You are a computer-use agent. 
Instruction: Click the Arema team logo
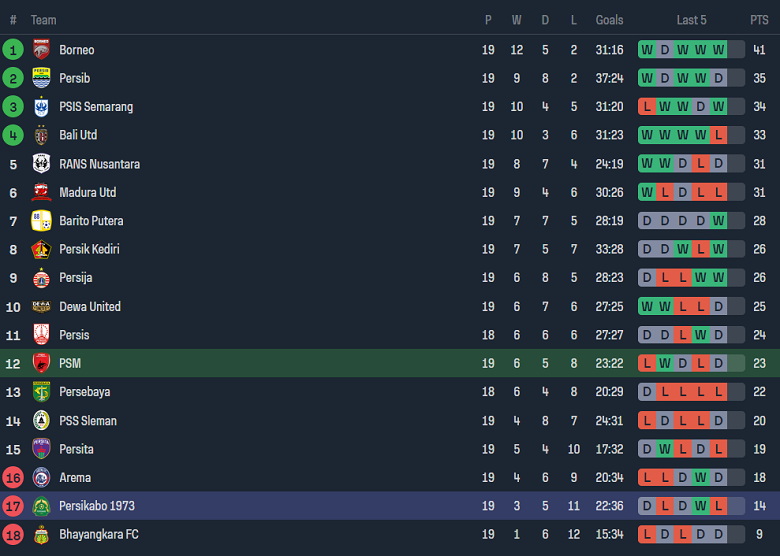coord(41,478)
